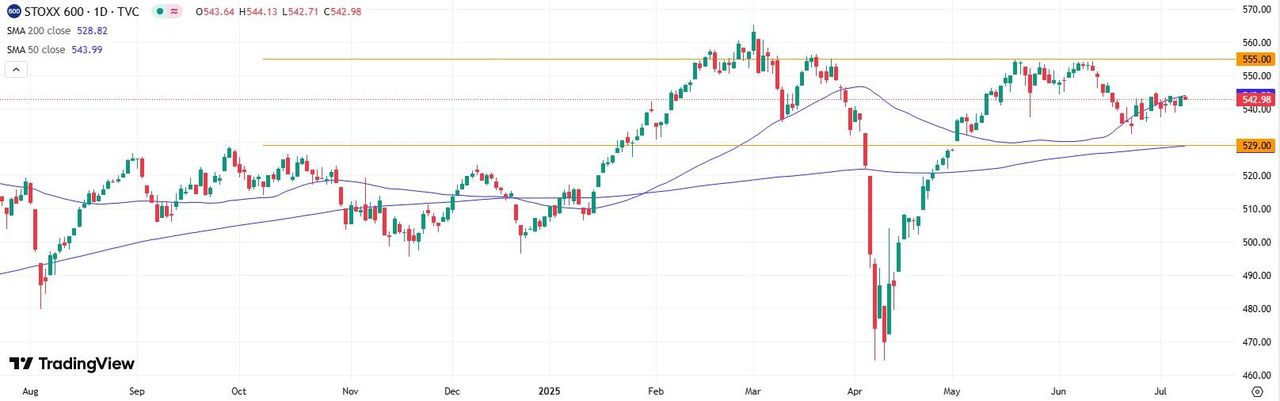The height and width of the screenshot is (401, 1280).
Task: Click the 570.00 price scale label
Action: tap(1255, 10)
